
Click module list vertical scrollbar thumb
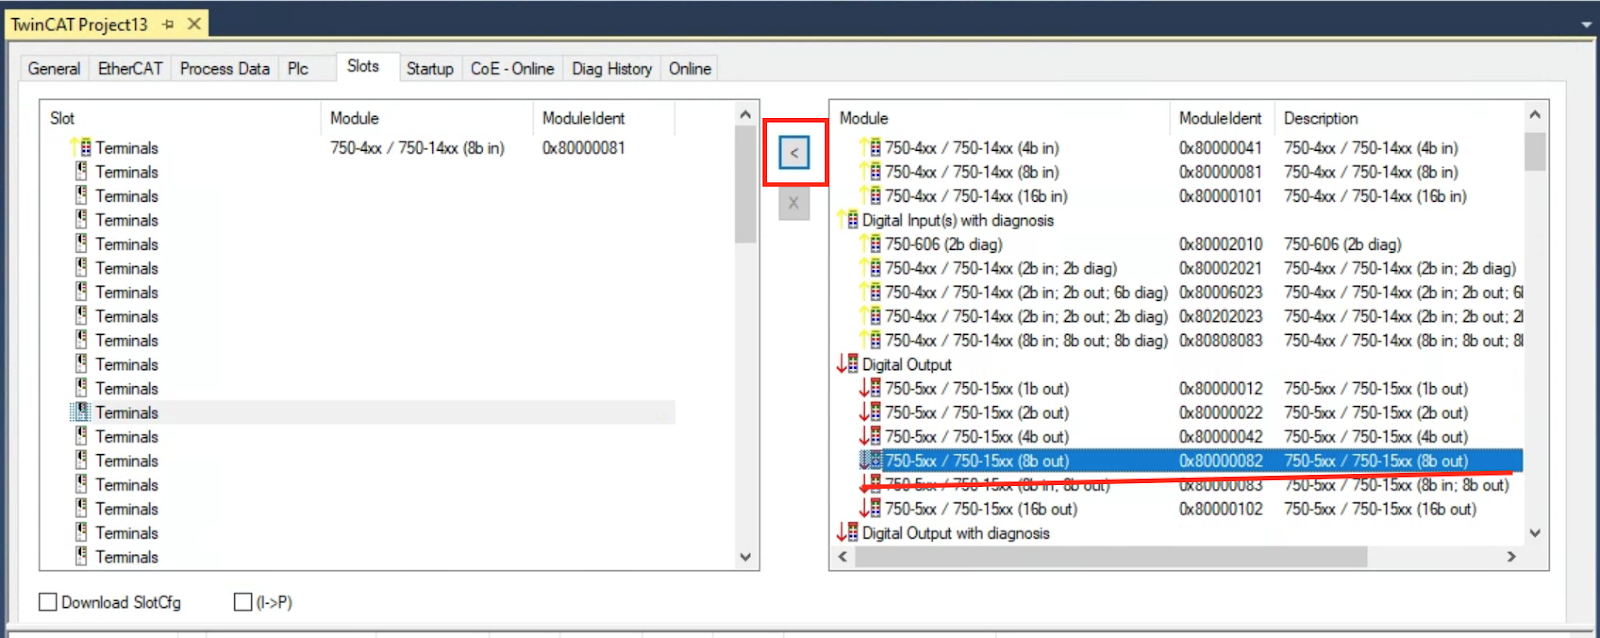coord(1535,152)
